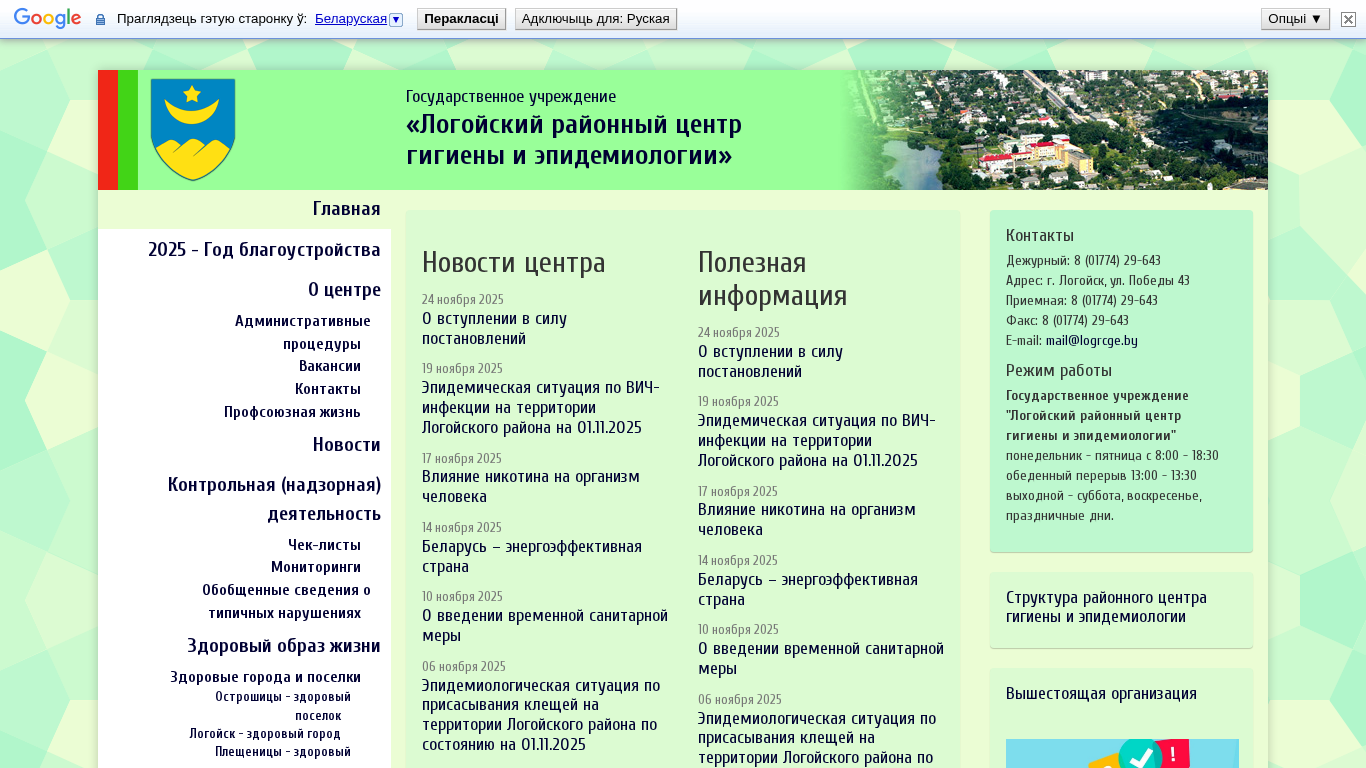1366x768 pixels.
Task: Open Здоровый образ жизни menu item
Action: [x=284, y=645]
